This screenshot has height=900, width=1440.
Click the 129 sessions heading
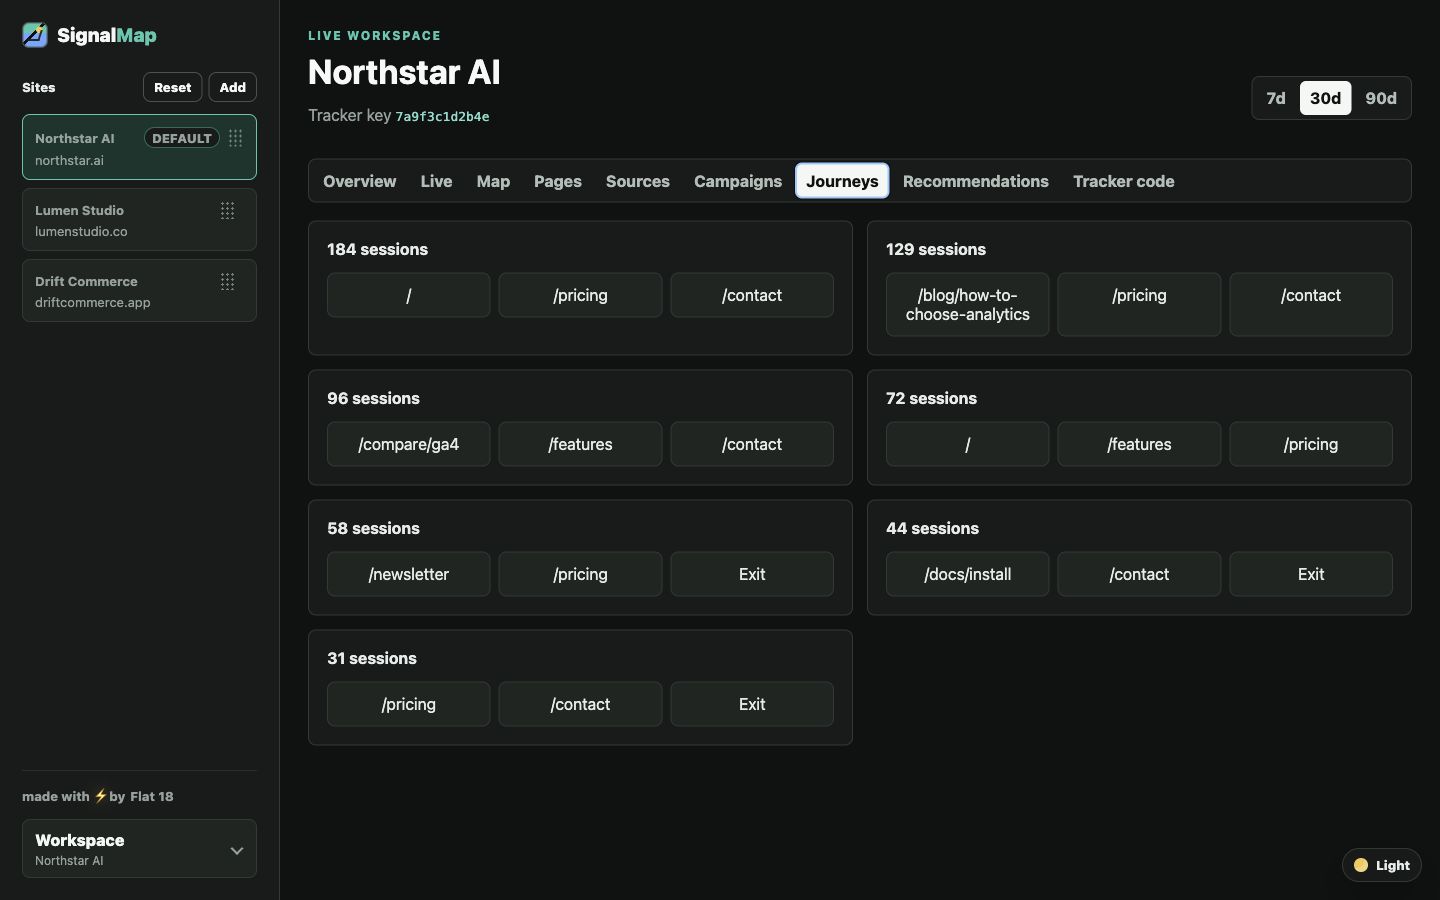936,249
